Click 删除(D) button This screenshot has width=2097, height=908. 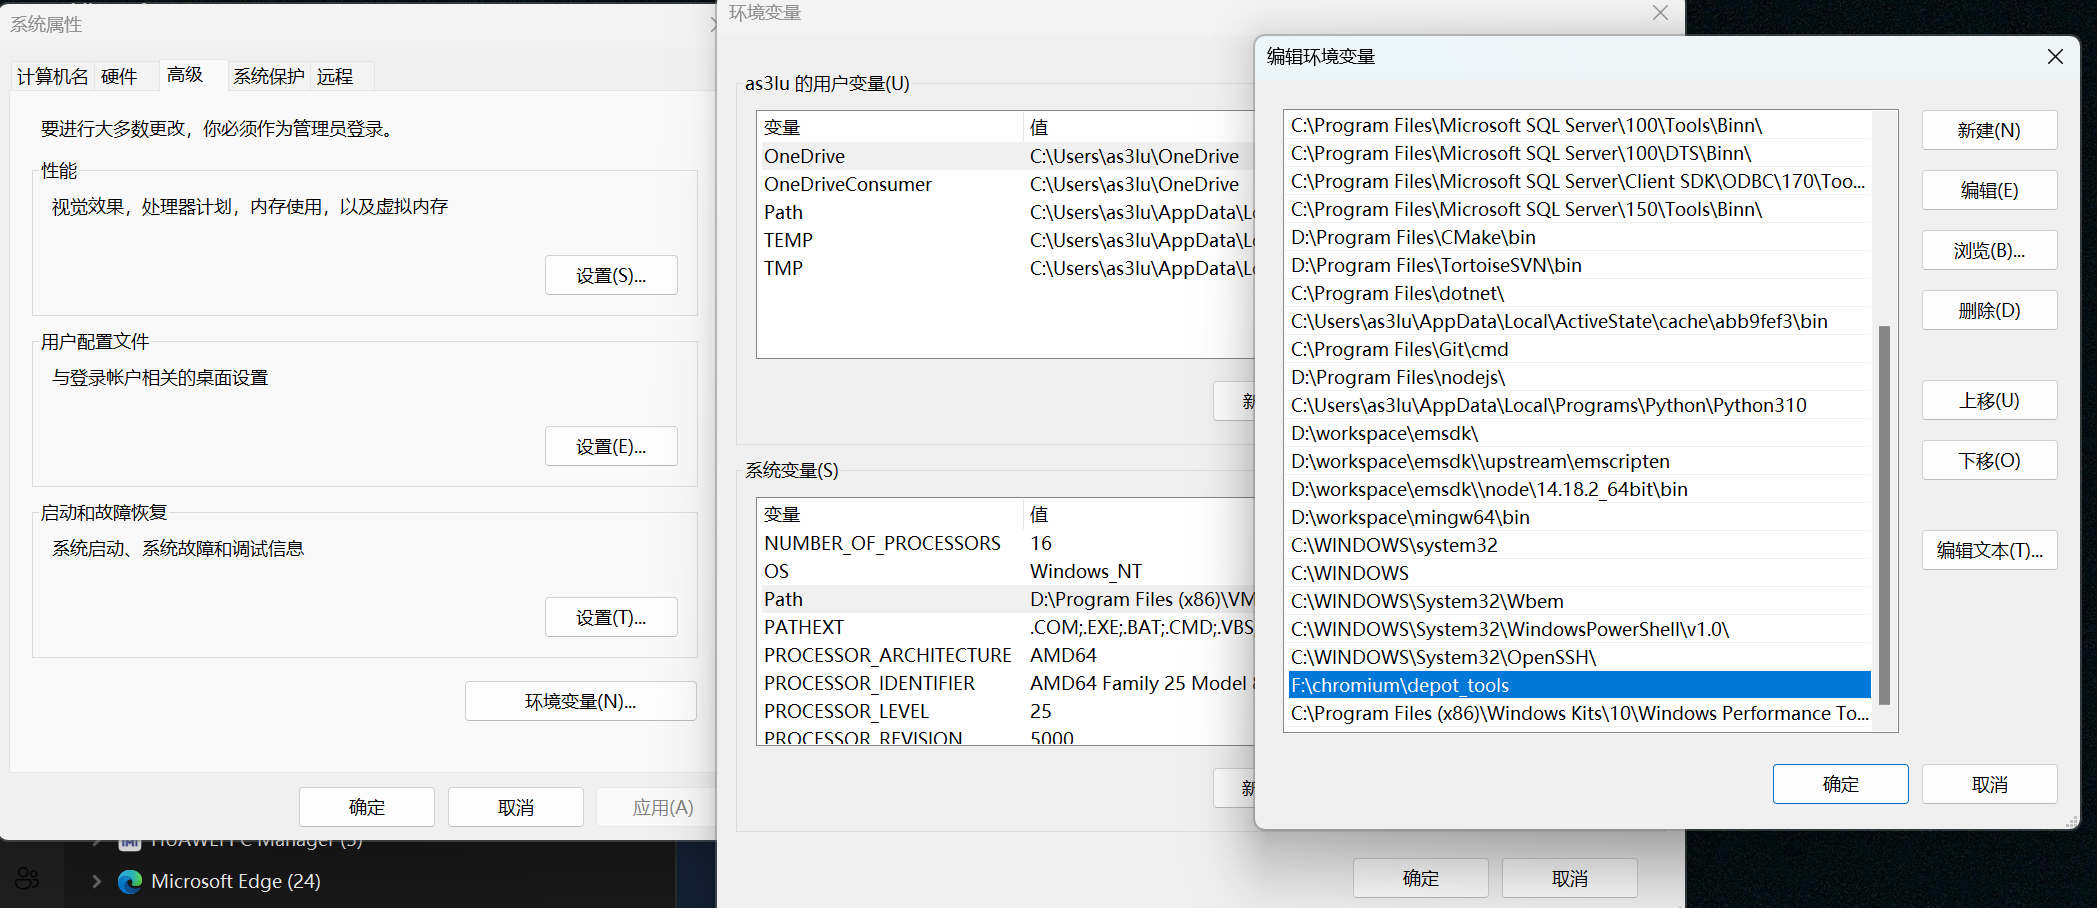(x=1989, y=310)
